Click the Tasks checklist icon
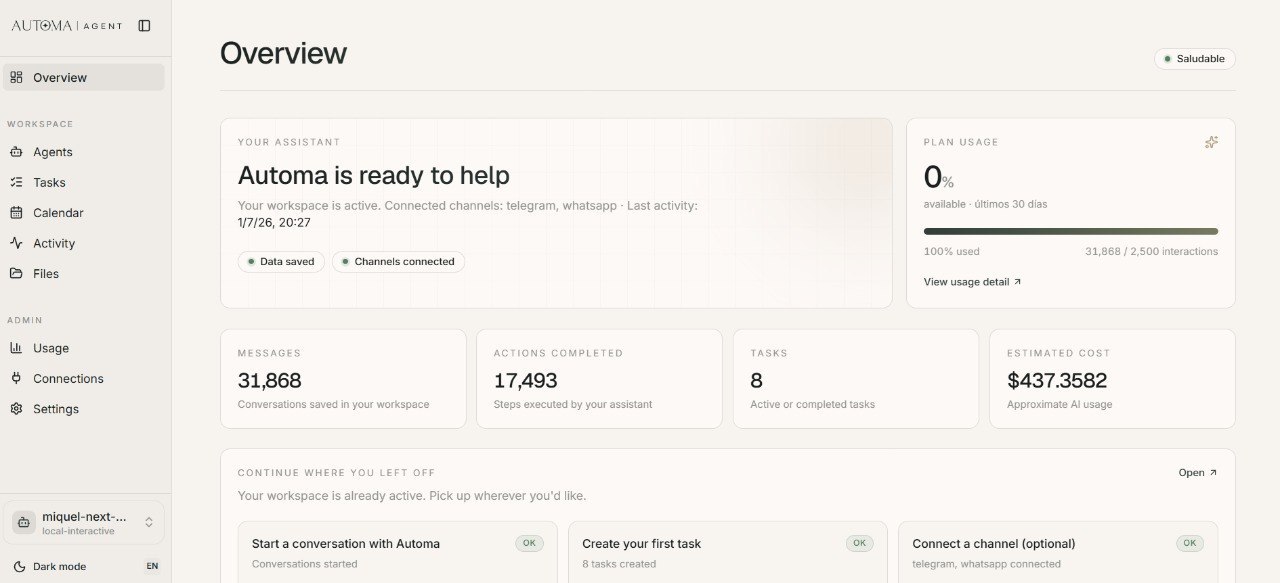This screenshot has height=583, width=1280. (16, 182)
